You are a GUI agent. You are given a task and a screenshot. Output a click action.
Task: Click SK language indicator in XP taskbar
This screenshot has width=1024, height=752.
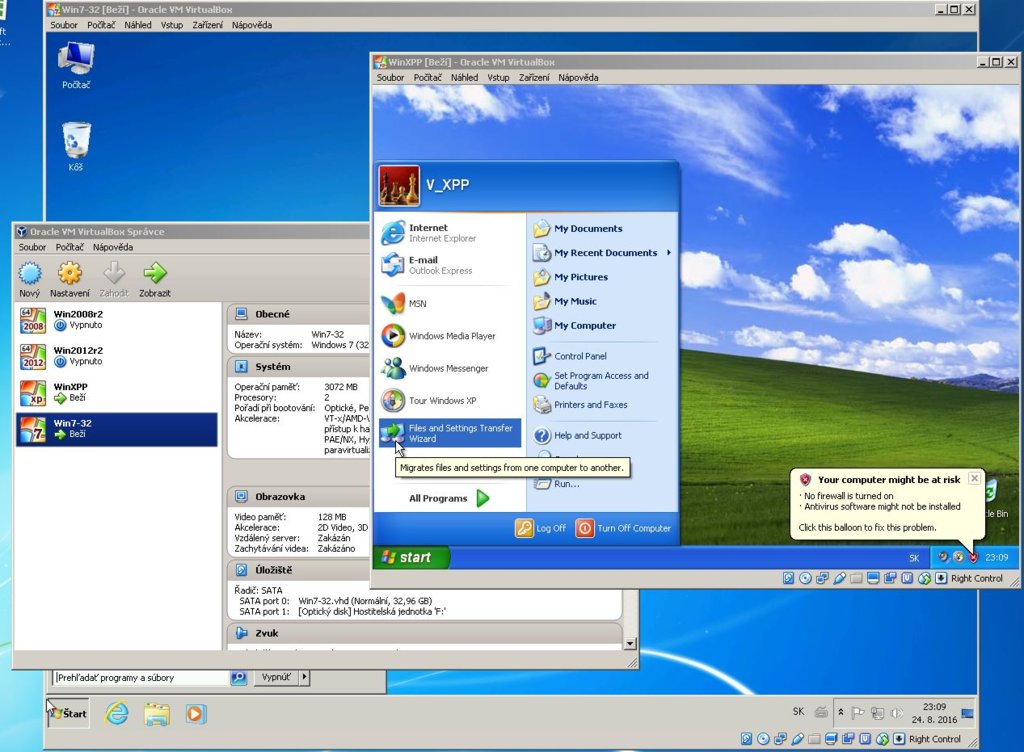coord(914,557)
